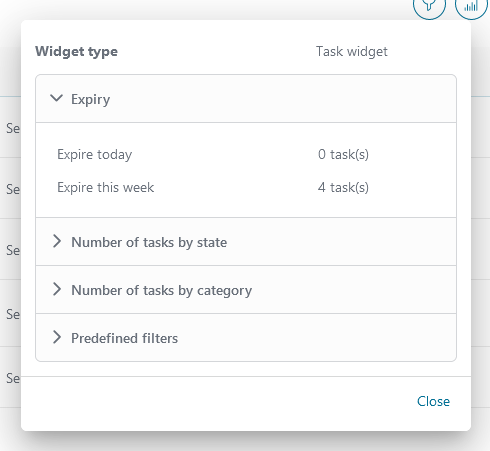Click the dimmed backdrop below the dialog
Screen dimensions: 490x451
click(x=245, y=442)
